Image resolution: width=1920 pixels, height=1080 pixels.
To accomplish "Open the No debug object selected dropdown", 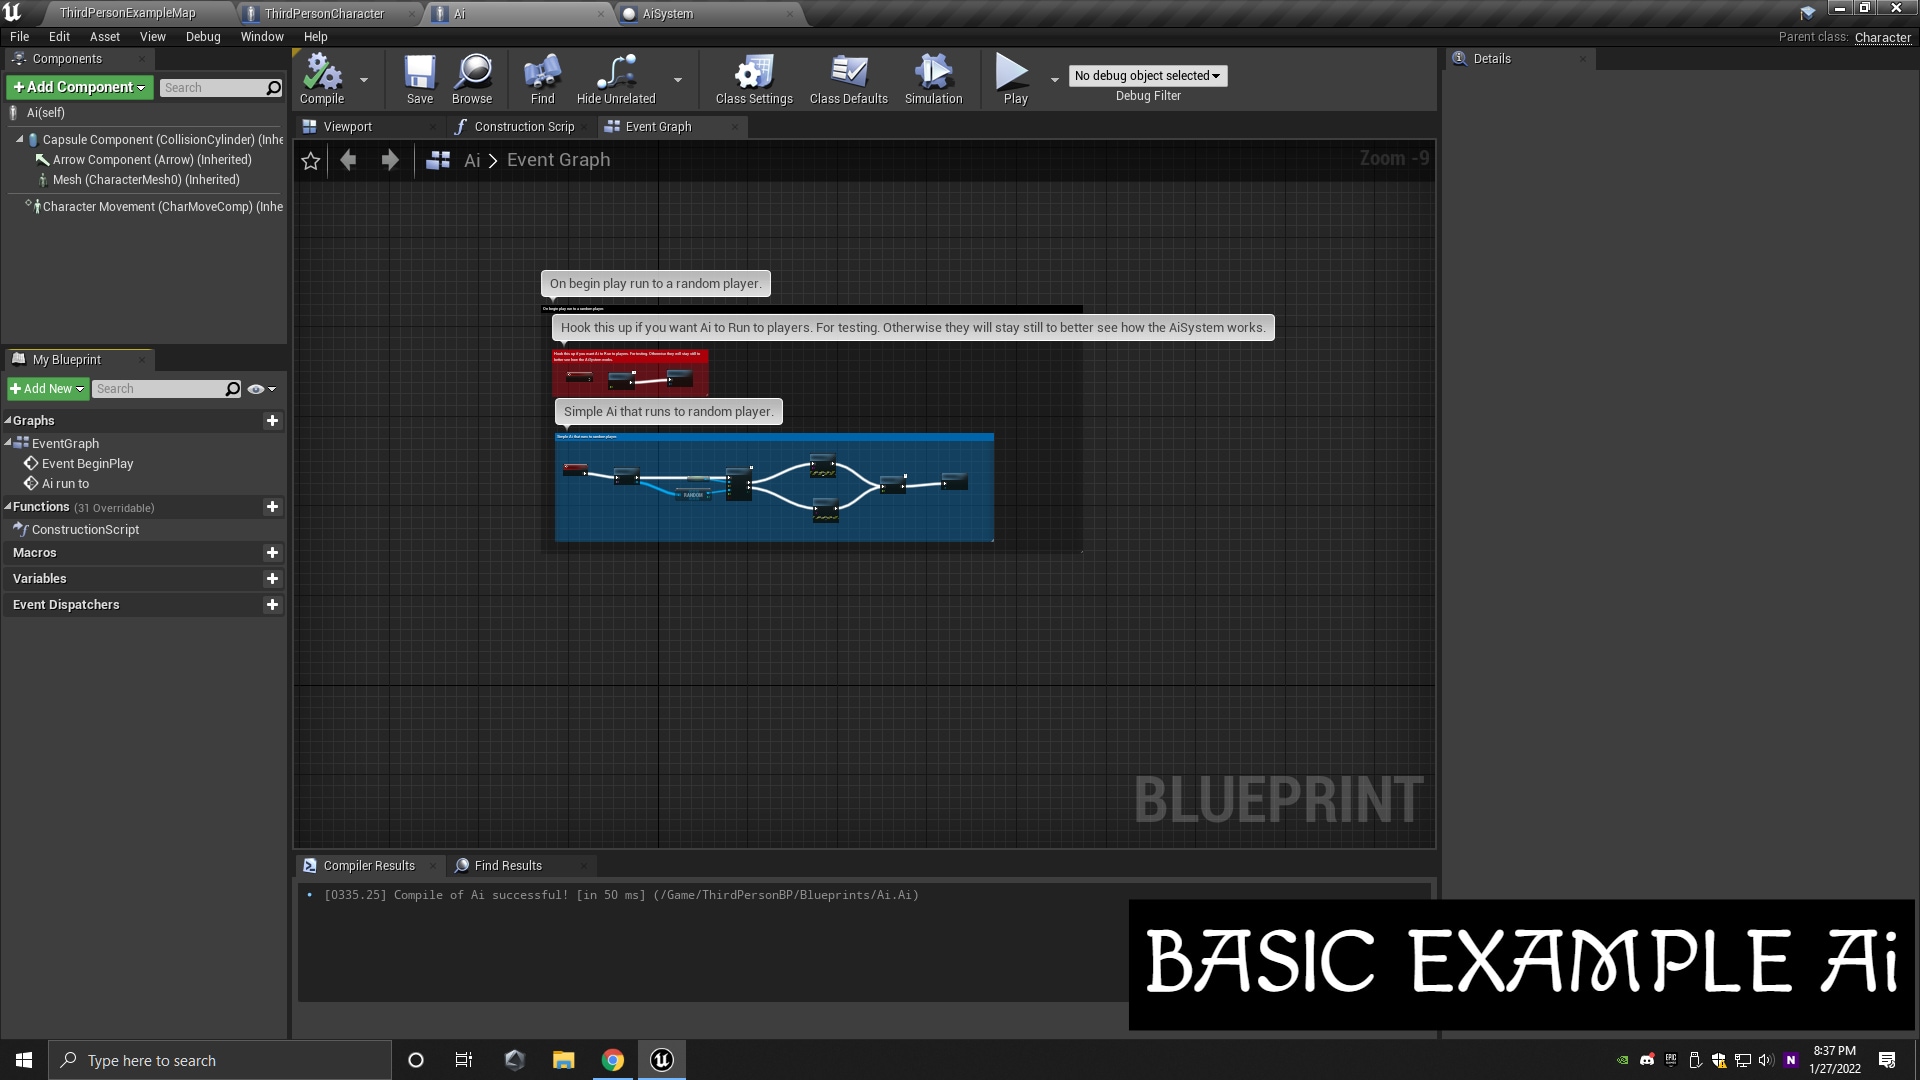I will (1146, 75).
